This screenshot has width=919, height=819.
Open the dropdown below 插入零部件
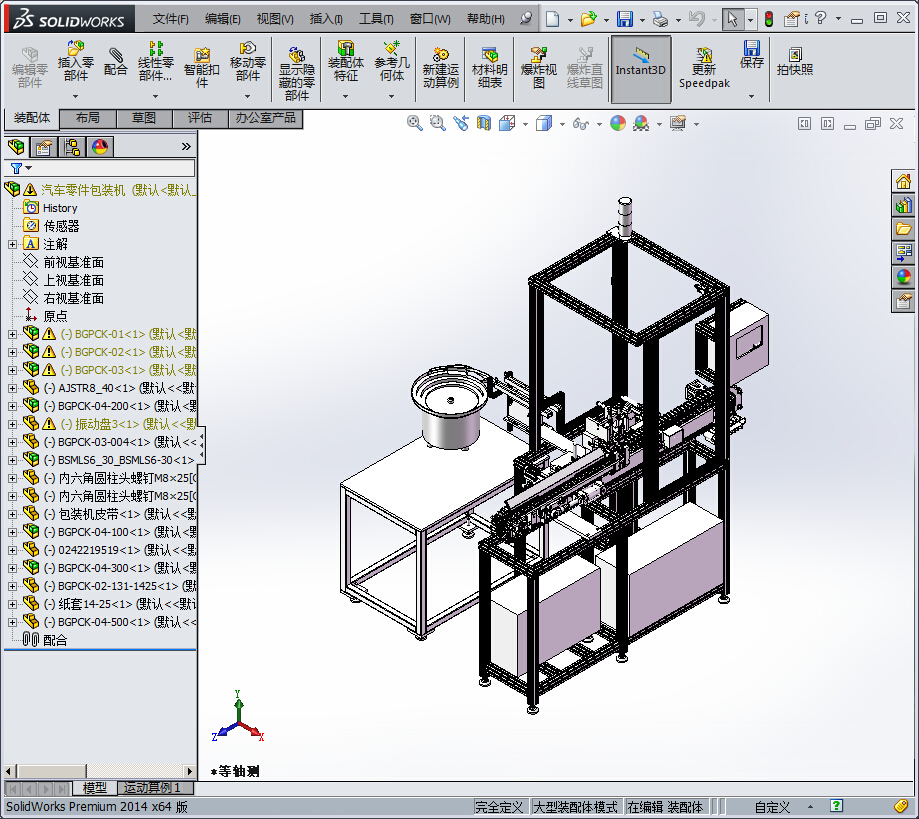(x=76, y=96)
